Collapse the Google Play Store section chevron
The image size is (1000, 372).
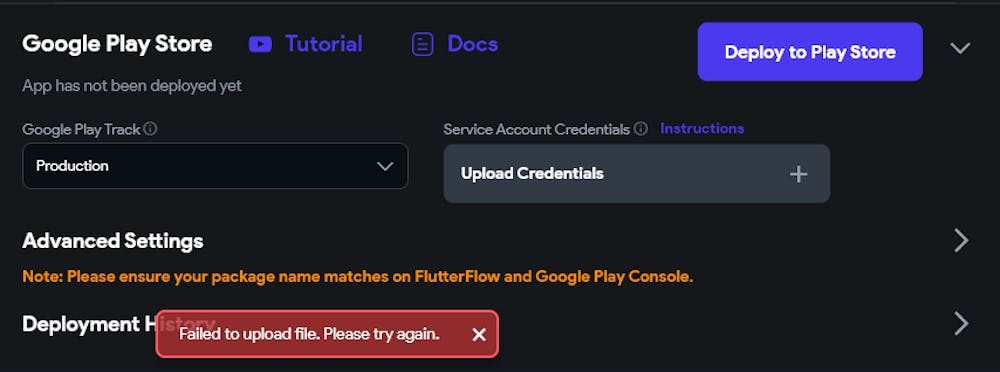click(960, 48)
